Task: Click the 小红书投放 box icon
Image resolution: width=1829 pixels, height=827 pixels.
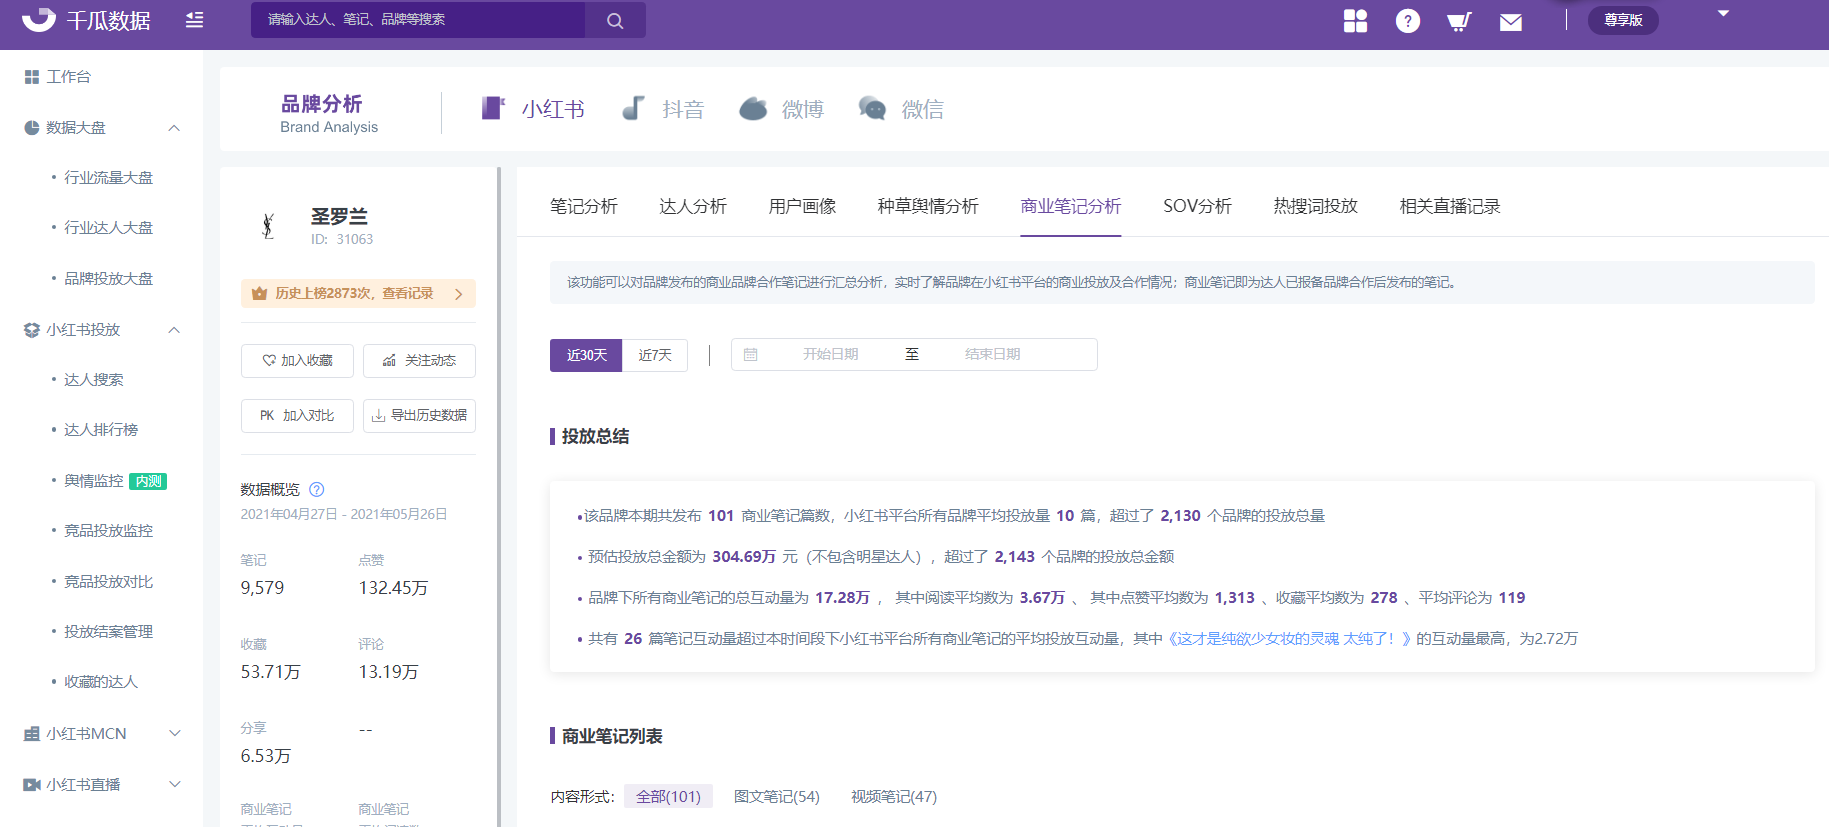Action: click(x=32, y=330)
